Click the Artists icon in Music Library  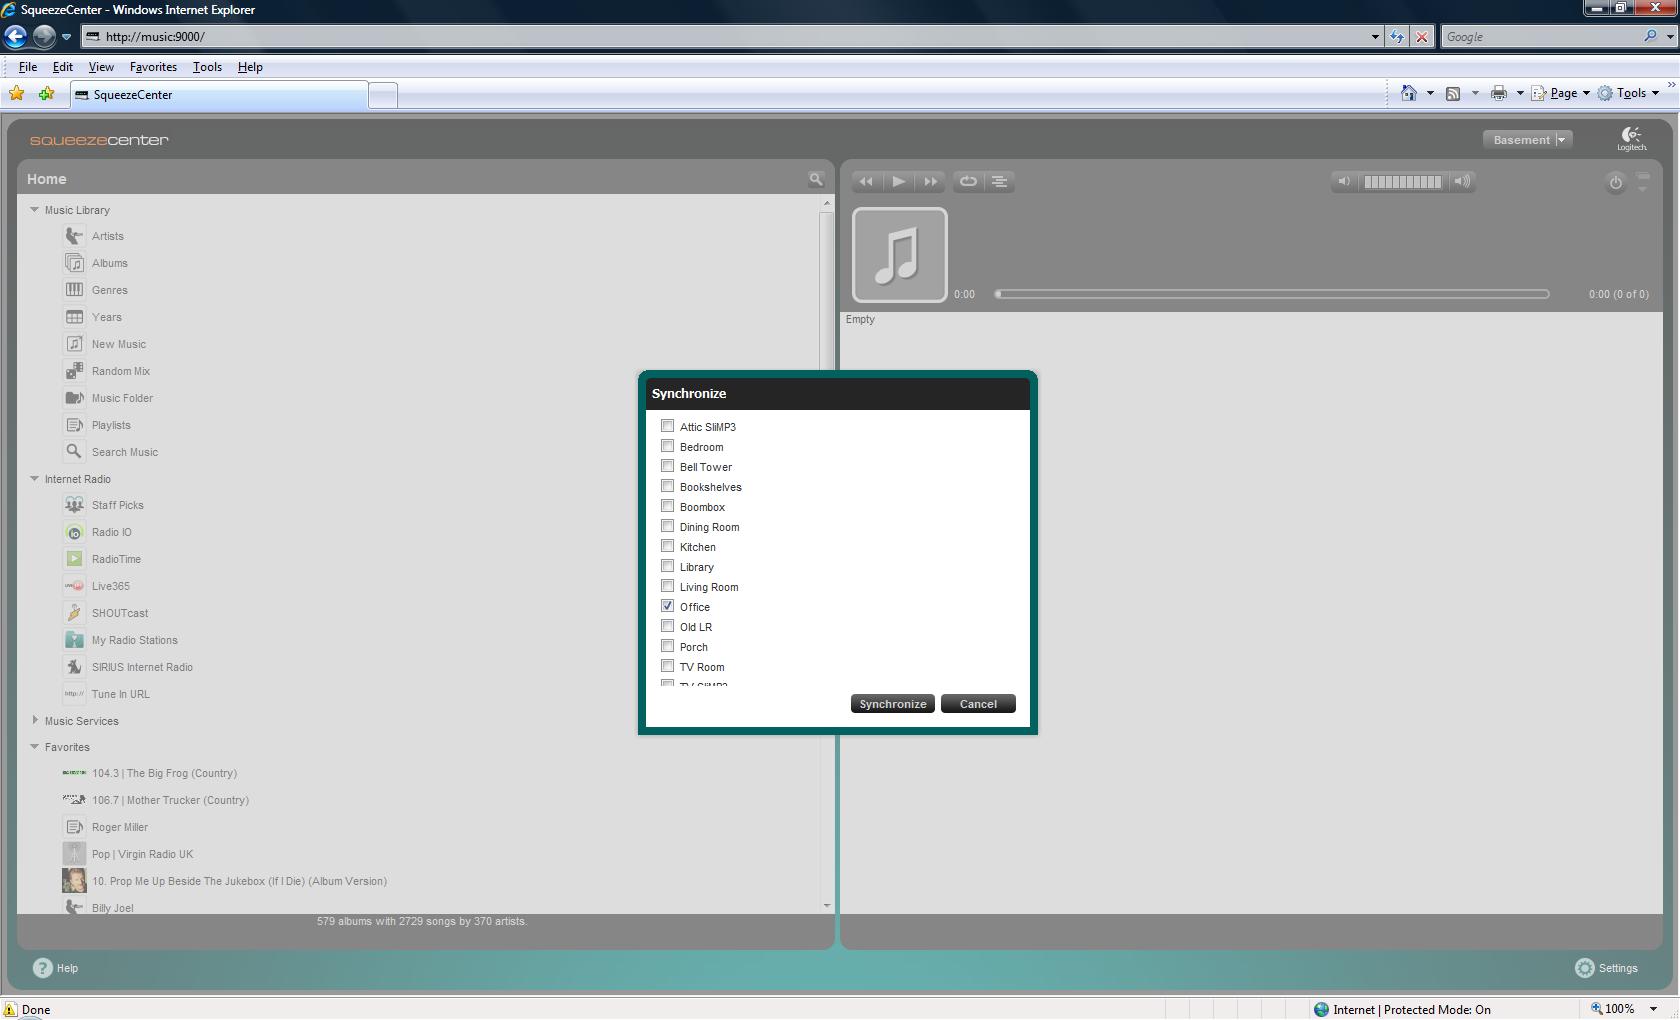pyautogui.click(x=74, y=236)
